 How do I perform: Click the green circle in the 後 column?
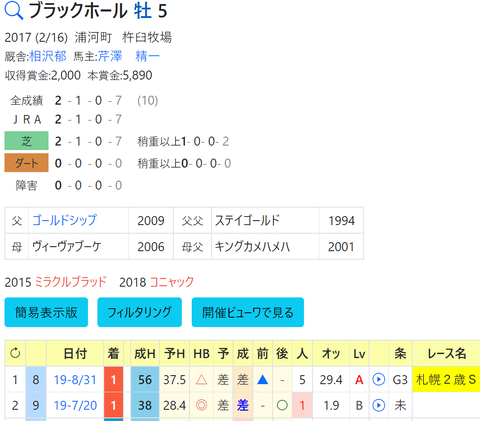point(282,405)
